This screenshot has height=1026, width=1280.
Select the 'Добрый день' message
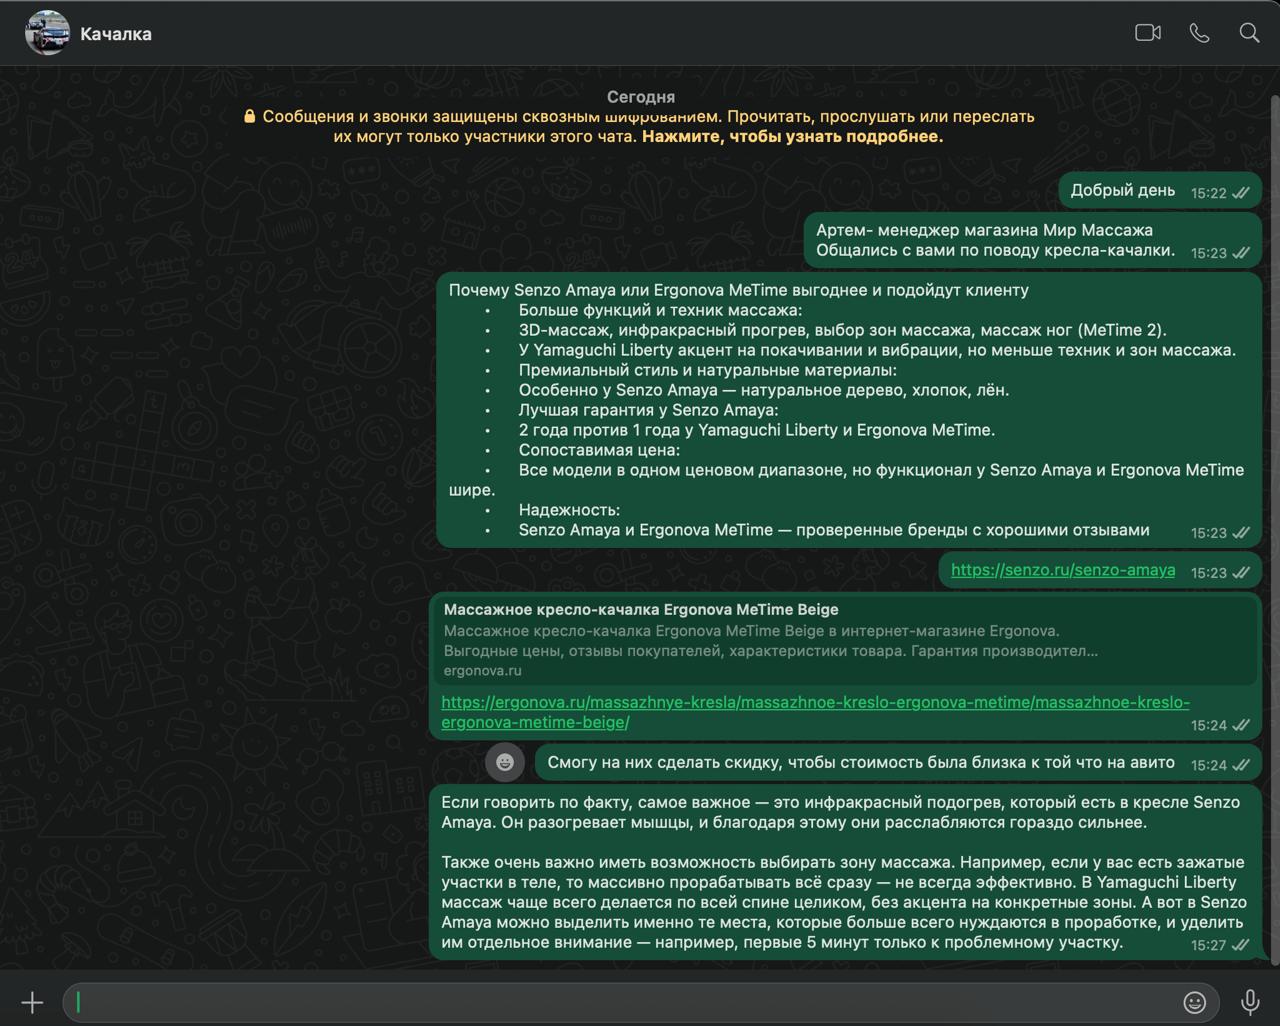click(1160, 191)
